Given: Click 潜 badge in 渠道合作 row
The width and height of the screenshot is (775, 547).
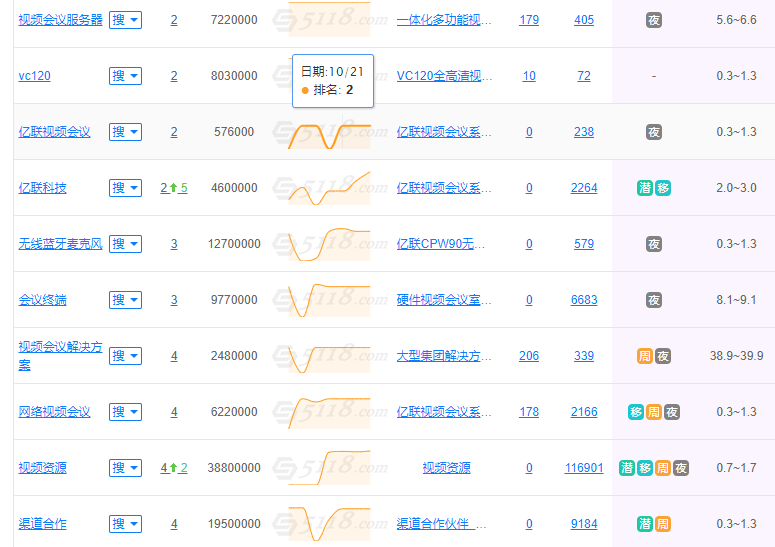Looking at the screenshot, I should coord(645,524).
